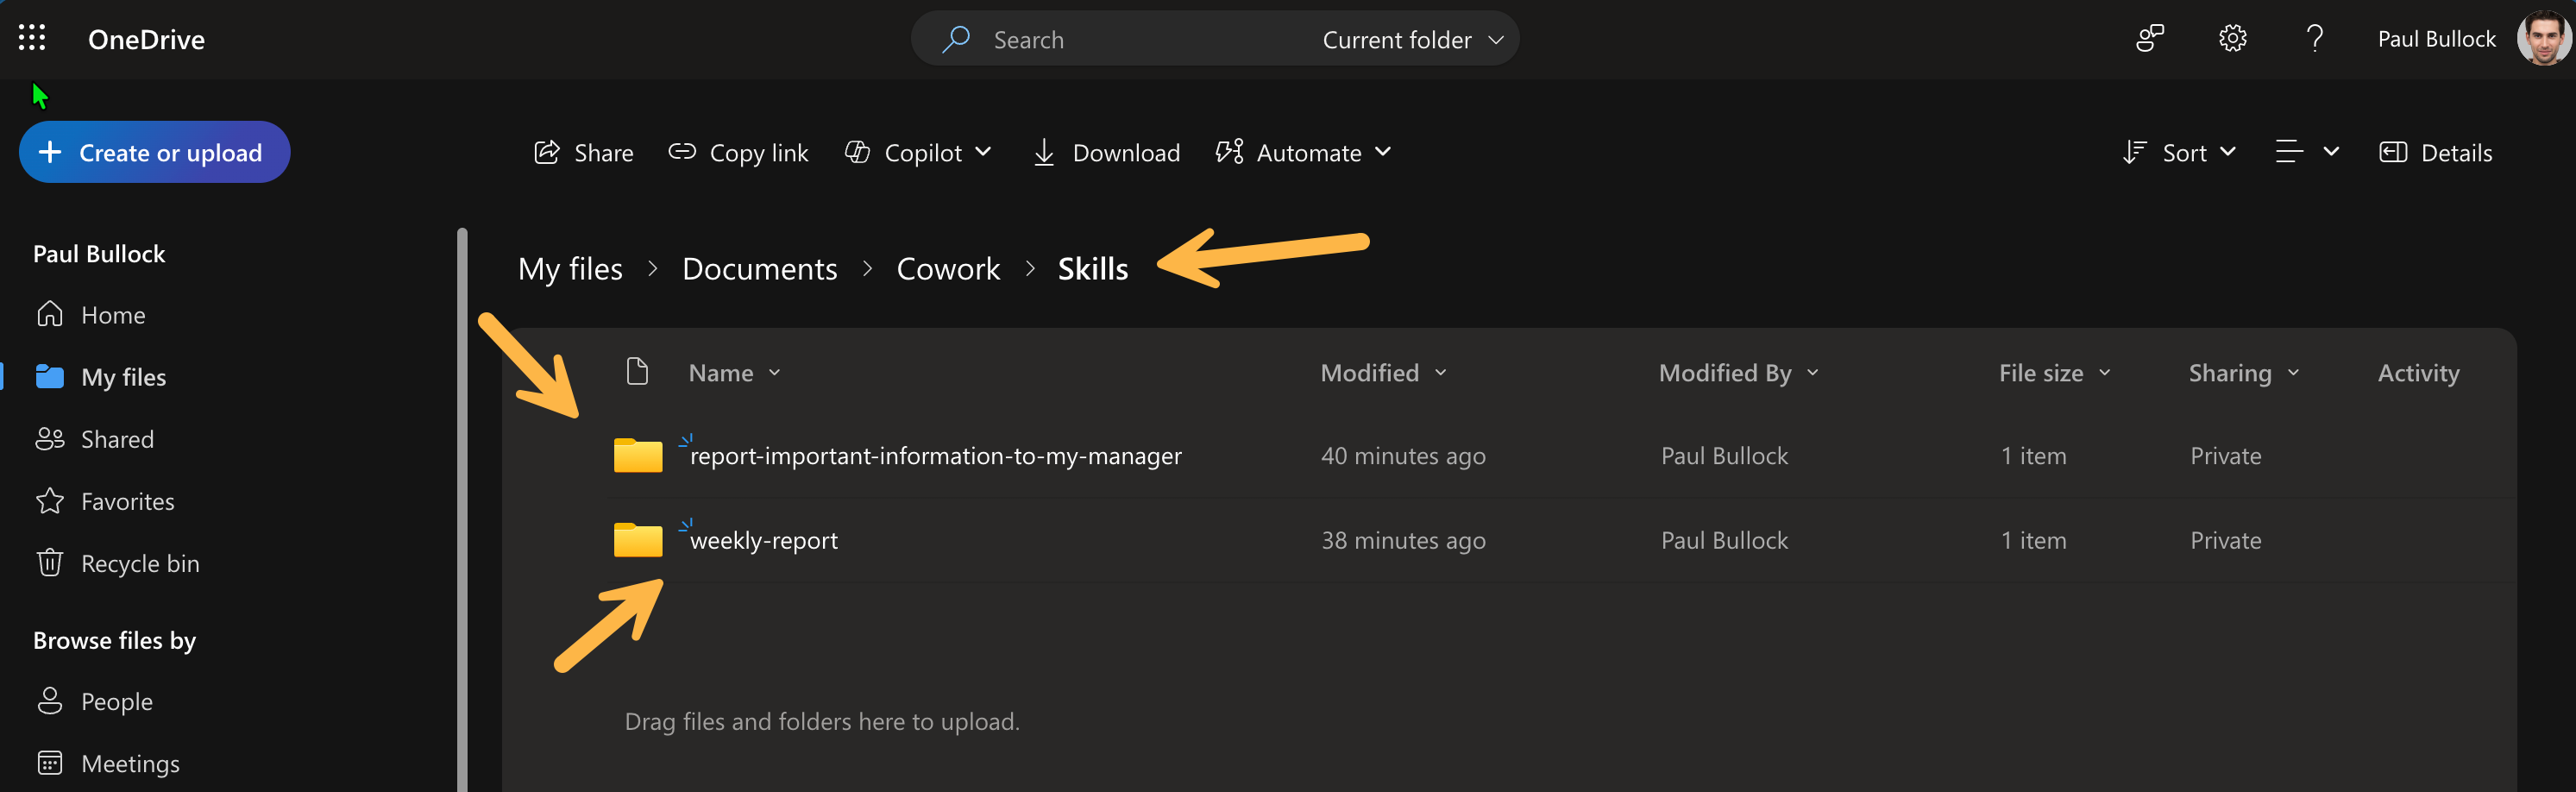This screenshot has height=792, width=2576.
Task: Click the Share toolbar button
Action: click(x=584, y=153)
